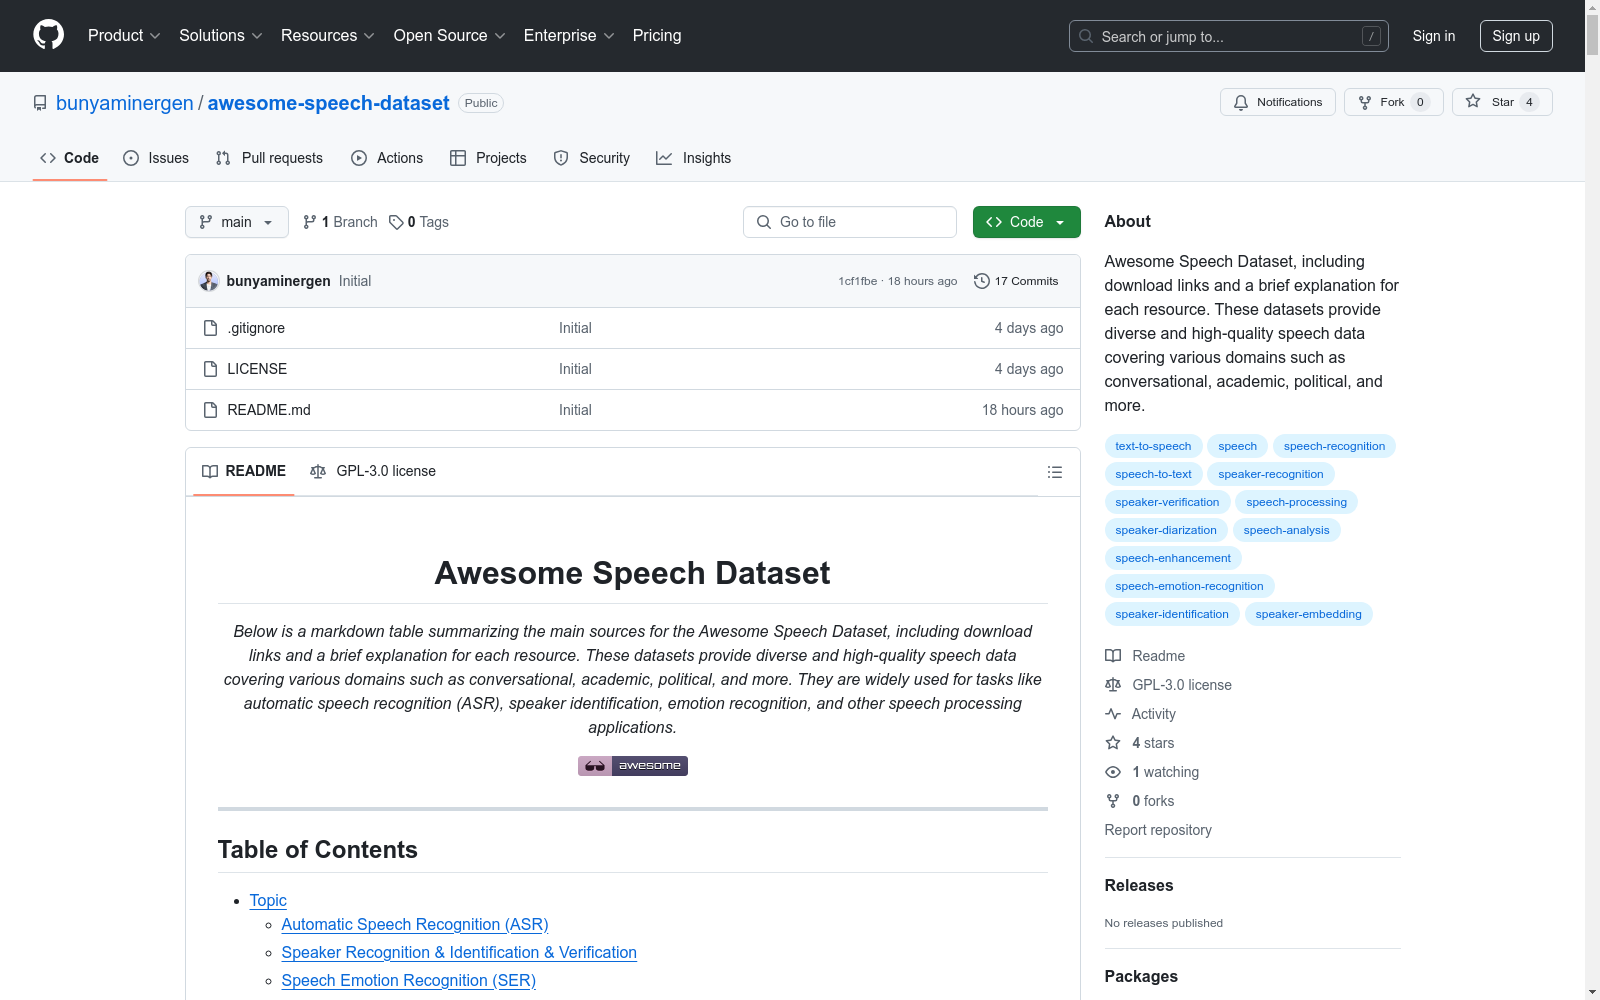Viewport: 1600px width, 1000px height.
Task: Open the Projects tab
Action: point(488,158)
